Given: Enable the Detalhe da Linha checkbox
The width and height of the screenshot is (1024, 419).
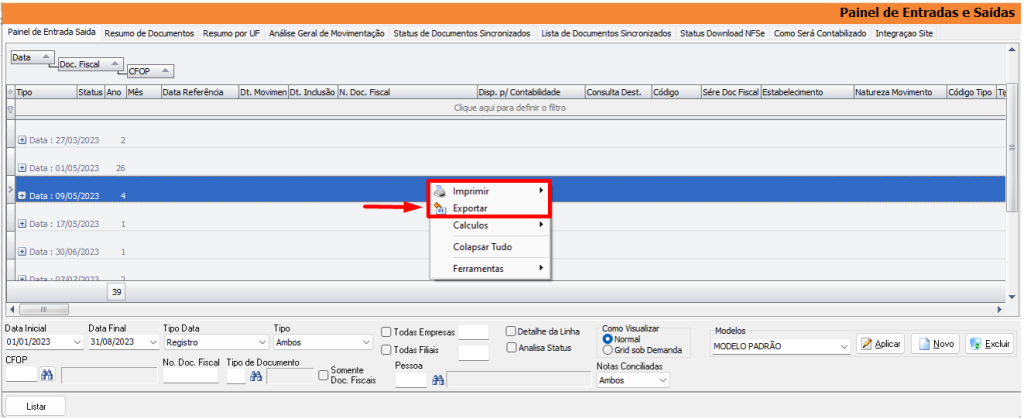Looking at the screenshot, I should pyautogui.click(x=511, y=331).
